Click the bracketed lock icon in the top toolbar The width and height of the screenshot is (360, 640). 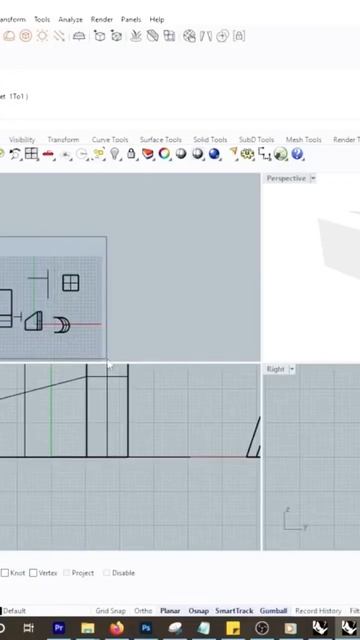pos(239,36)
